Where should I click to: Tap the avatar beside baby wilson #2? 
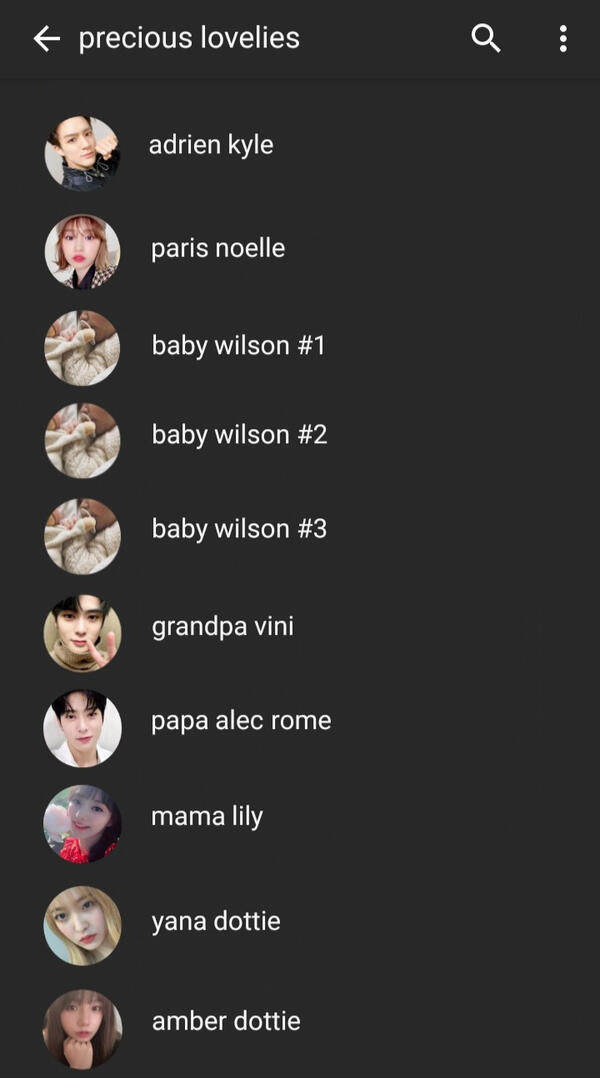pos(82,441)
